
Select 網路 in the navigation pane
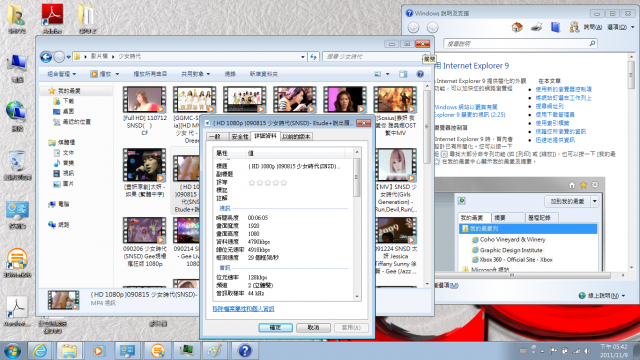[x=64, y=224]
